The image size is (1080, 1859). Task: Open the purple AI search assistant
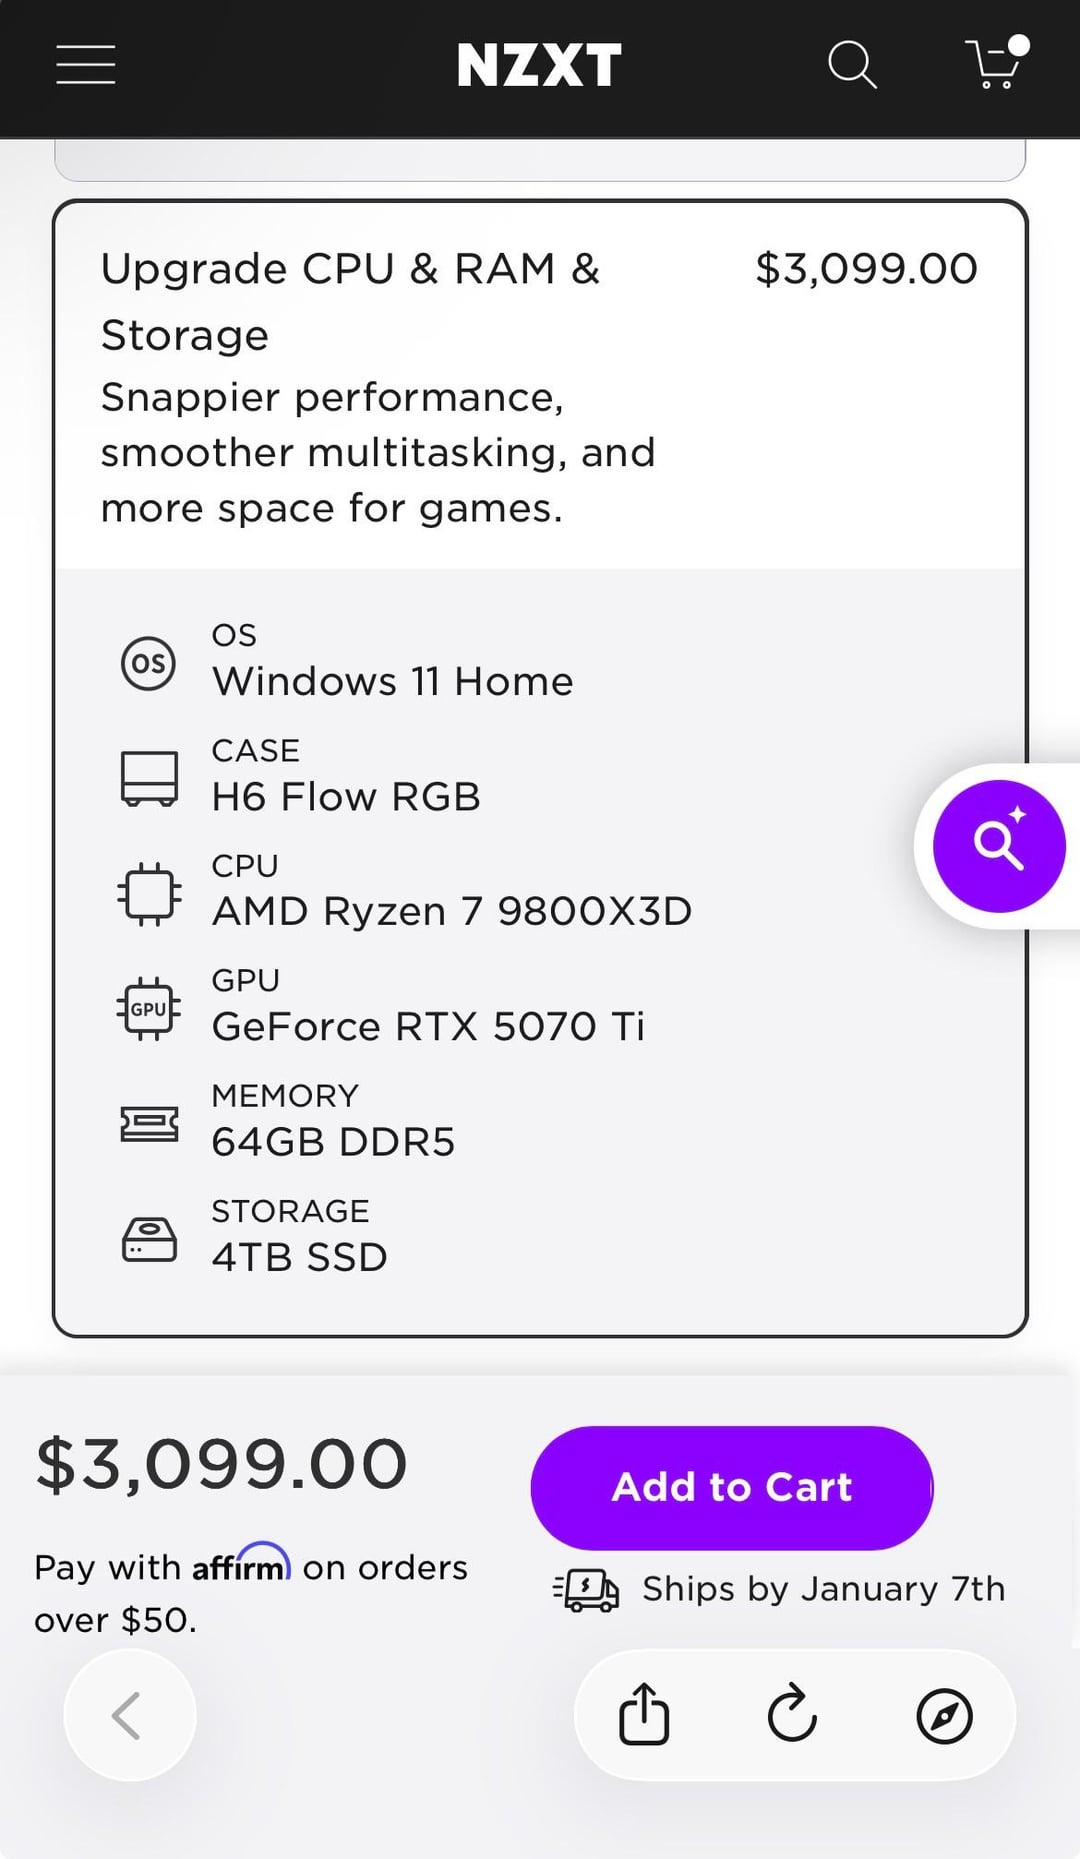(x=998, y=846)
